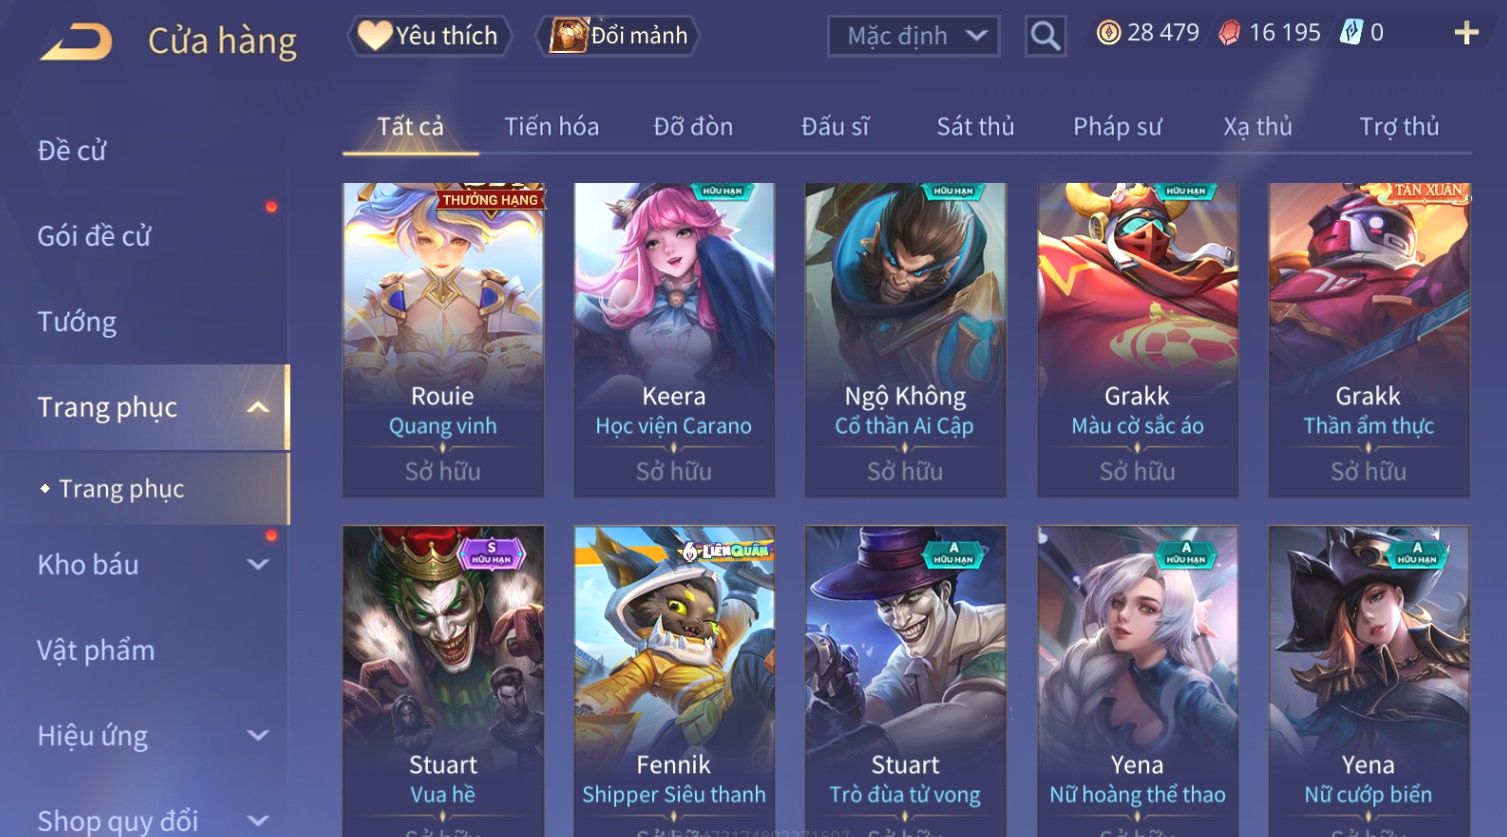The width and height of the screenshot is (1507, 837).
Task: Choose the Trang phục sub-item in sidebar
Action: tap(121, 489)
